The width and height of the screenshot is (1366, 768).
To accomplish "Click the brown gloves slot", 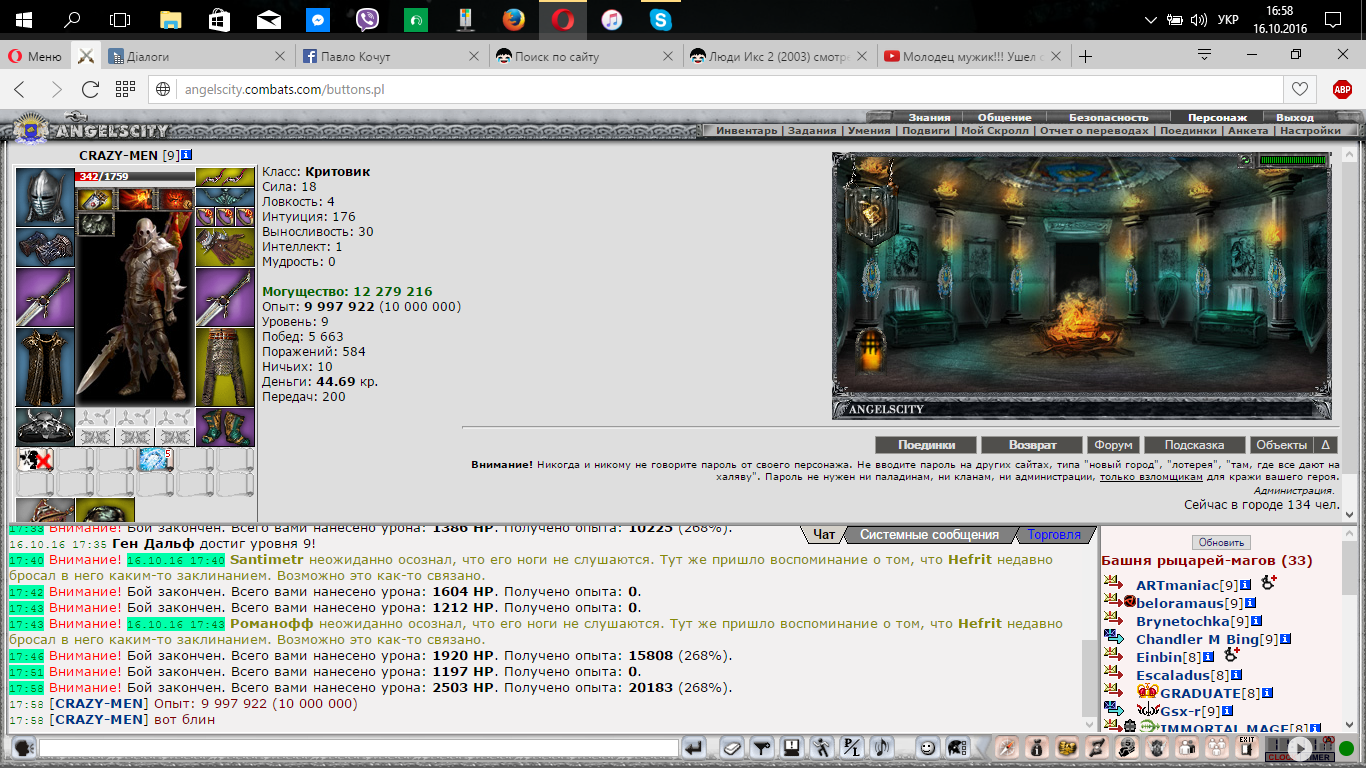I will pyautogui.click(x=225, y=247).
